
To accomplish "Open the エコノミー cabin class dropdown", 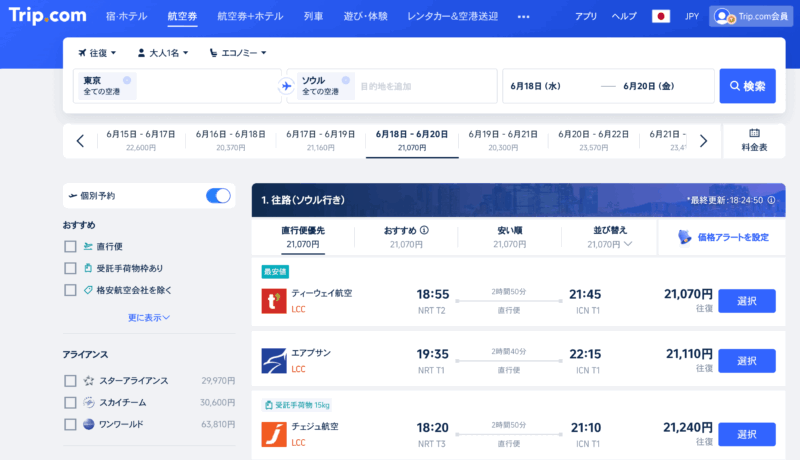I will click(238, 53).
